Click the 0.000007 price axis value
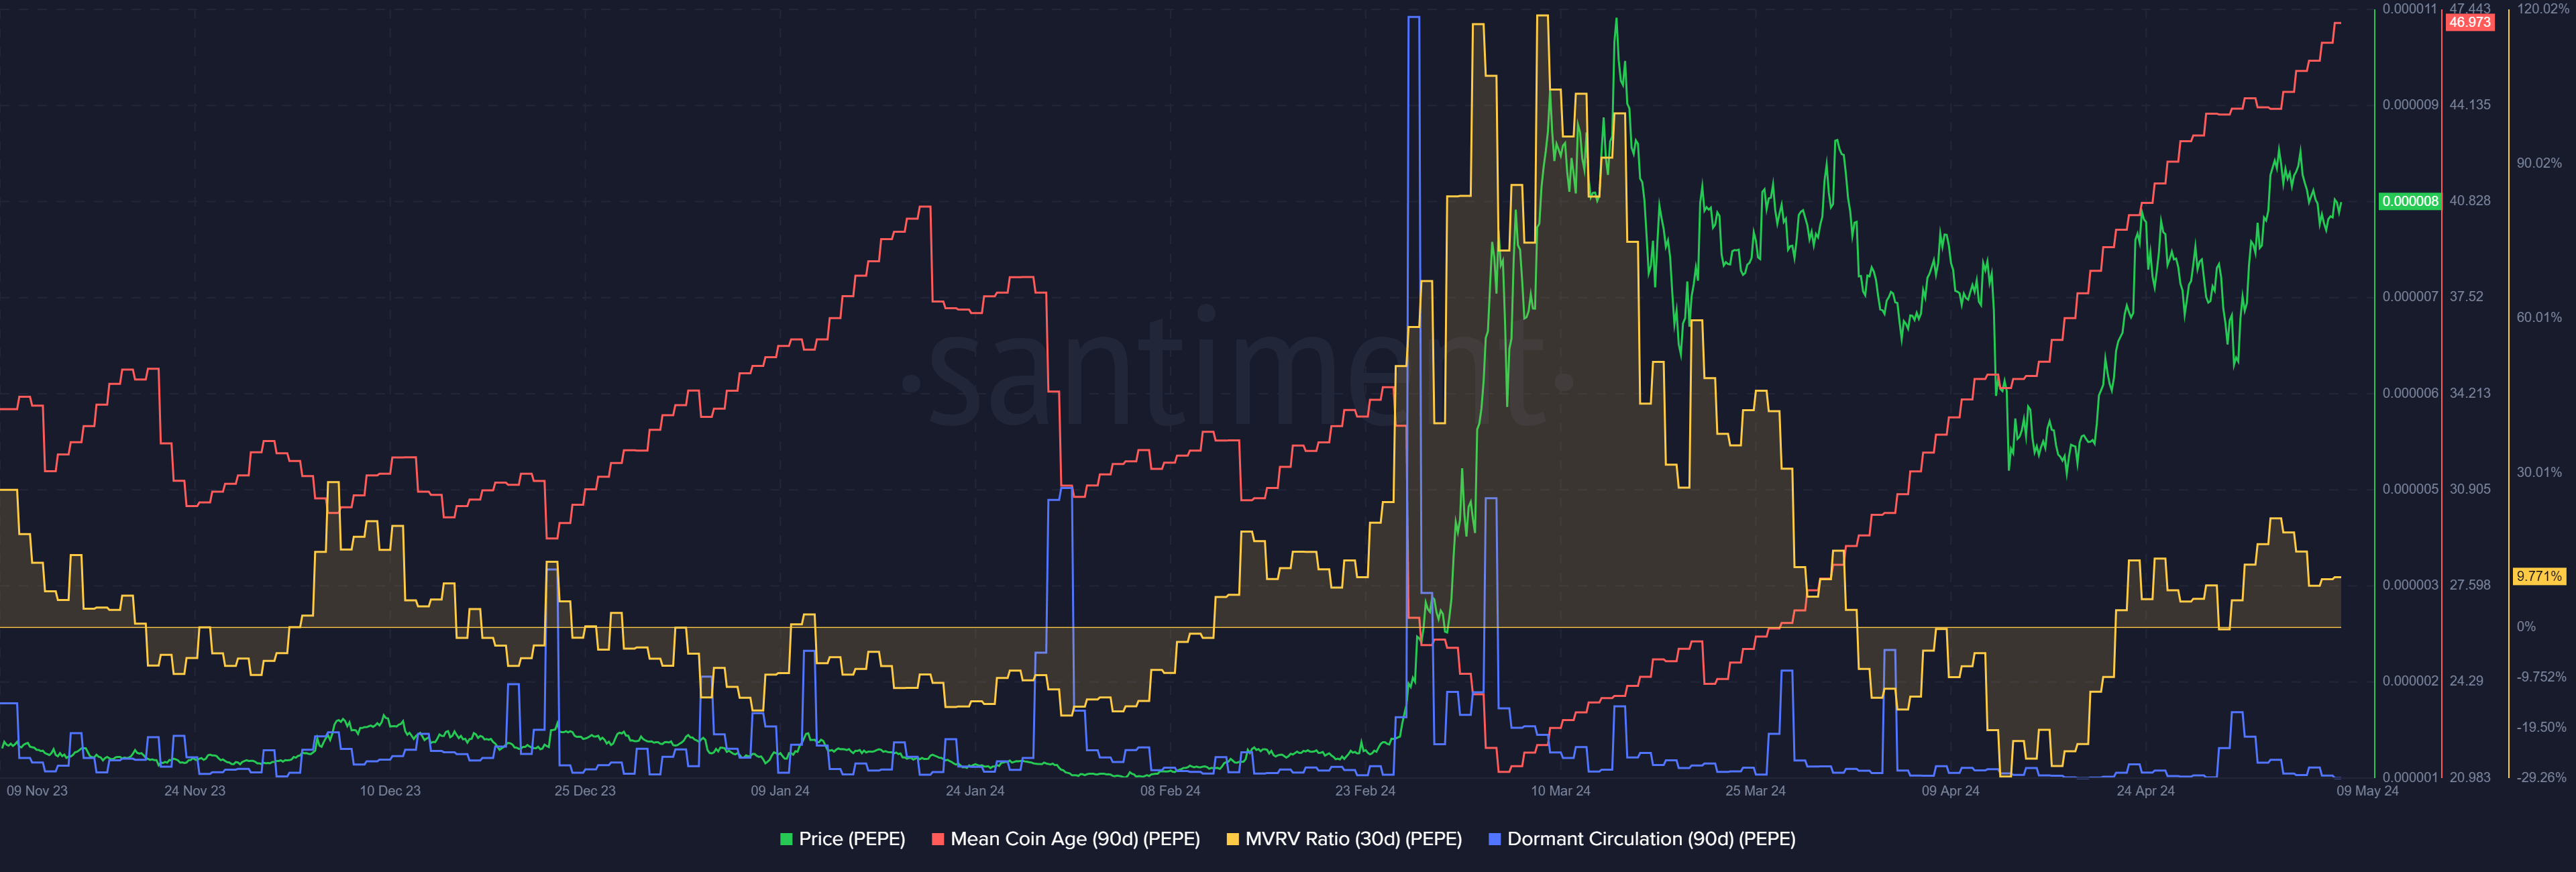 [2410, 297]
